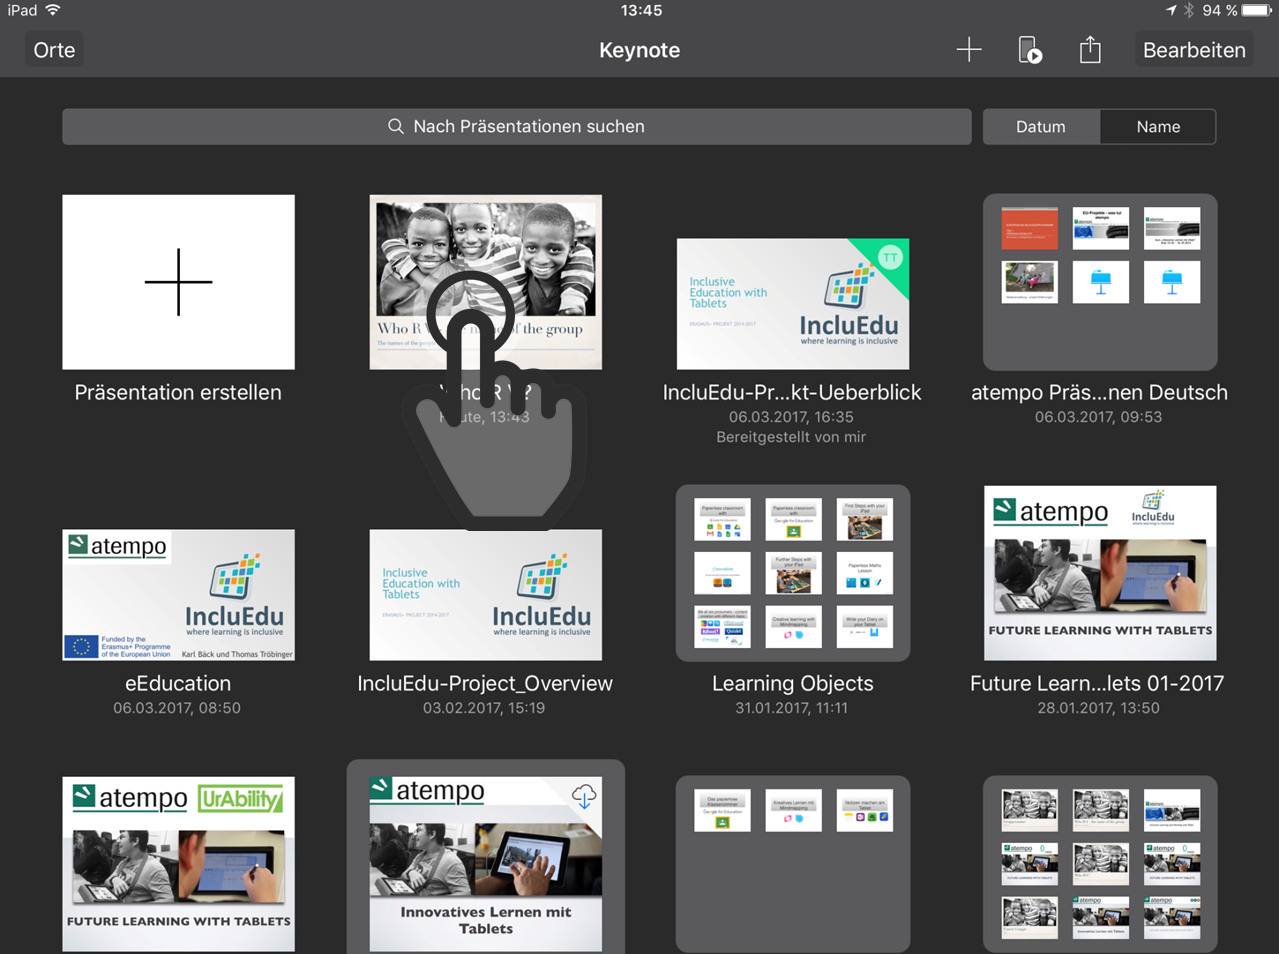Viewport: 1279px width, 954px height.
Task: Tap the 31.01.2017, 11:11 date text
Action: (791, 708)
